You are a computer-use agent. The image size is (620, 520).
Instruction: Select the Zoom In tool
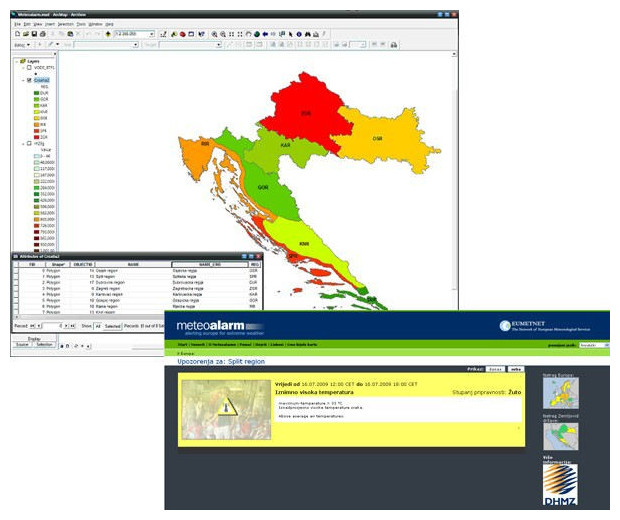click(214, 34)
